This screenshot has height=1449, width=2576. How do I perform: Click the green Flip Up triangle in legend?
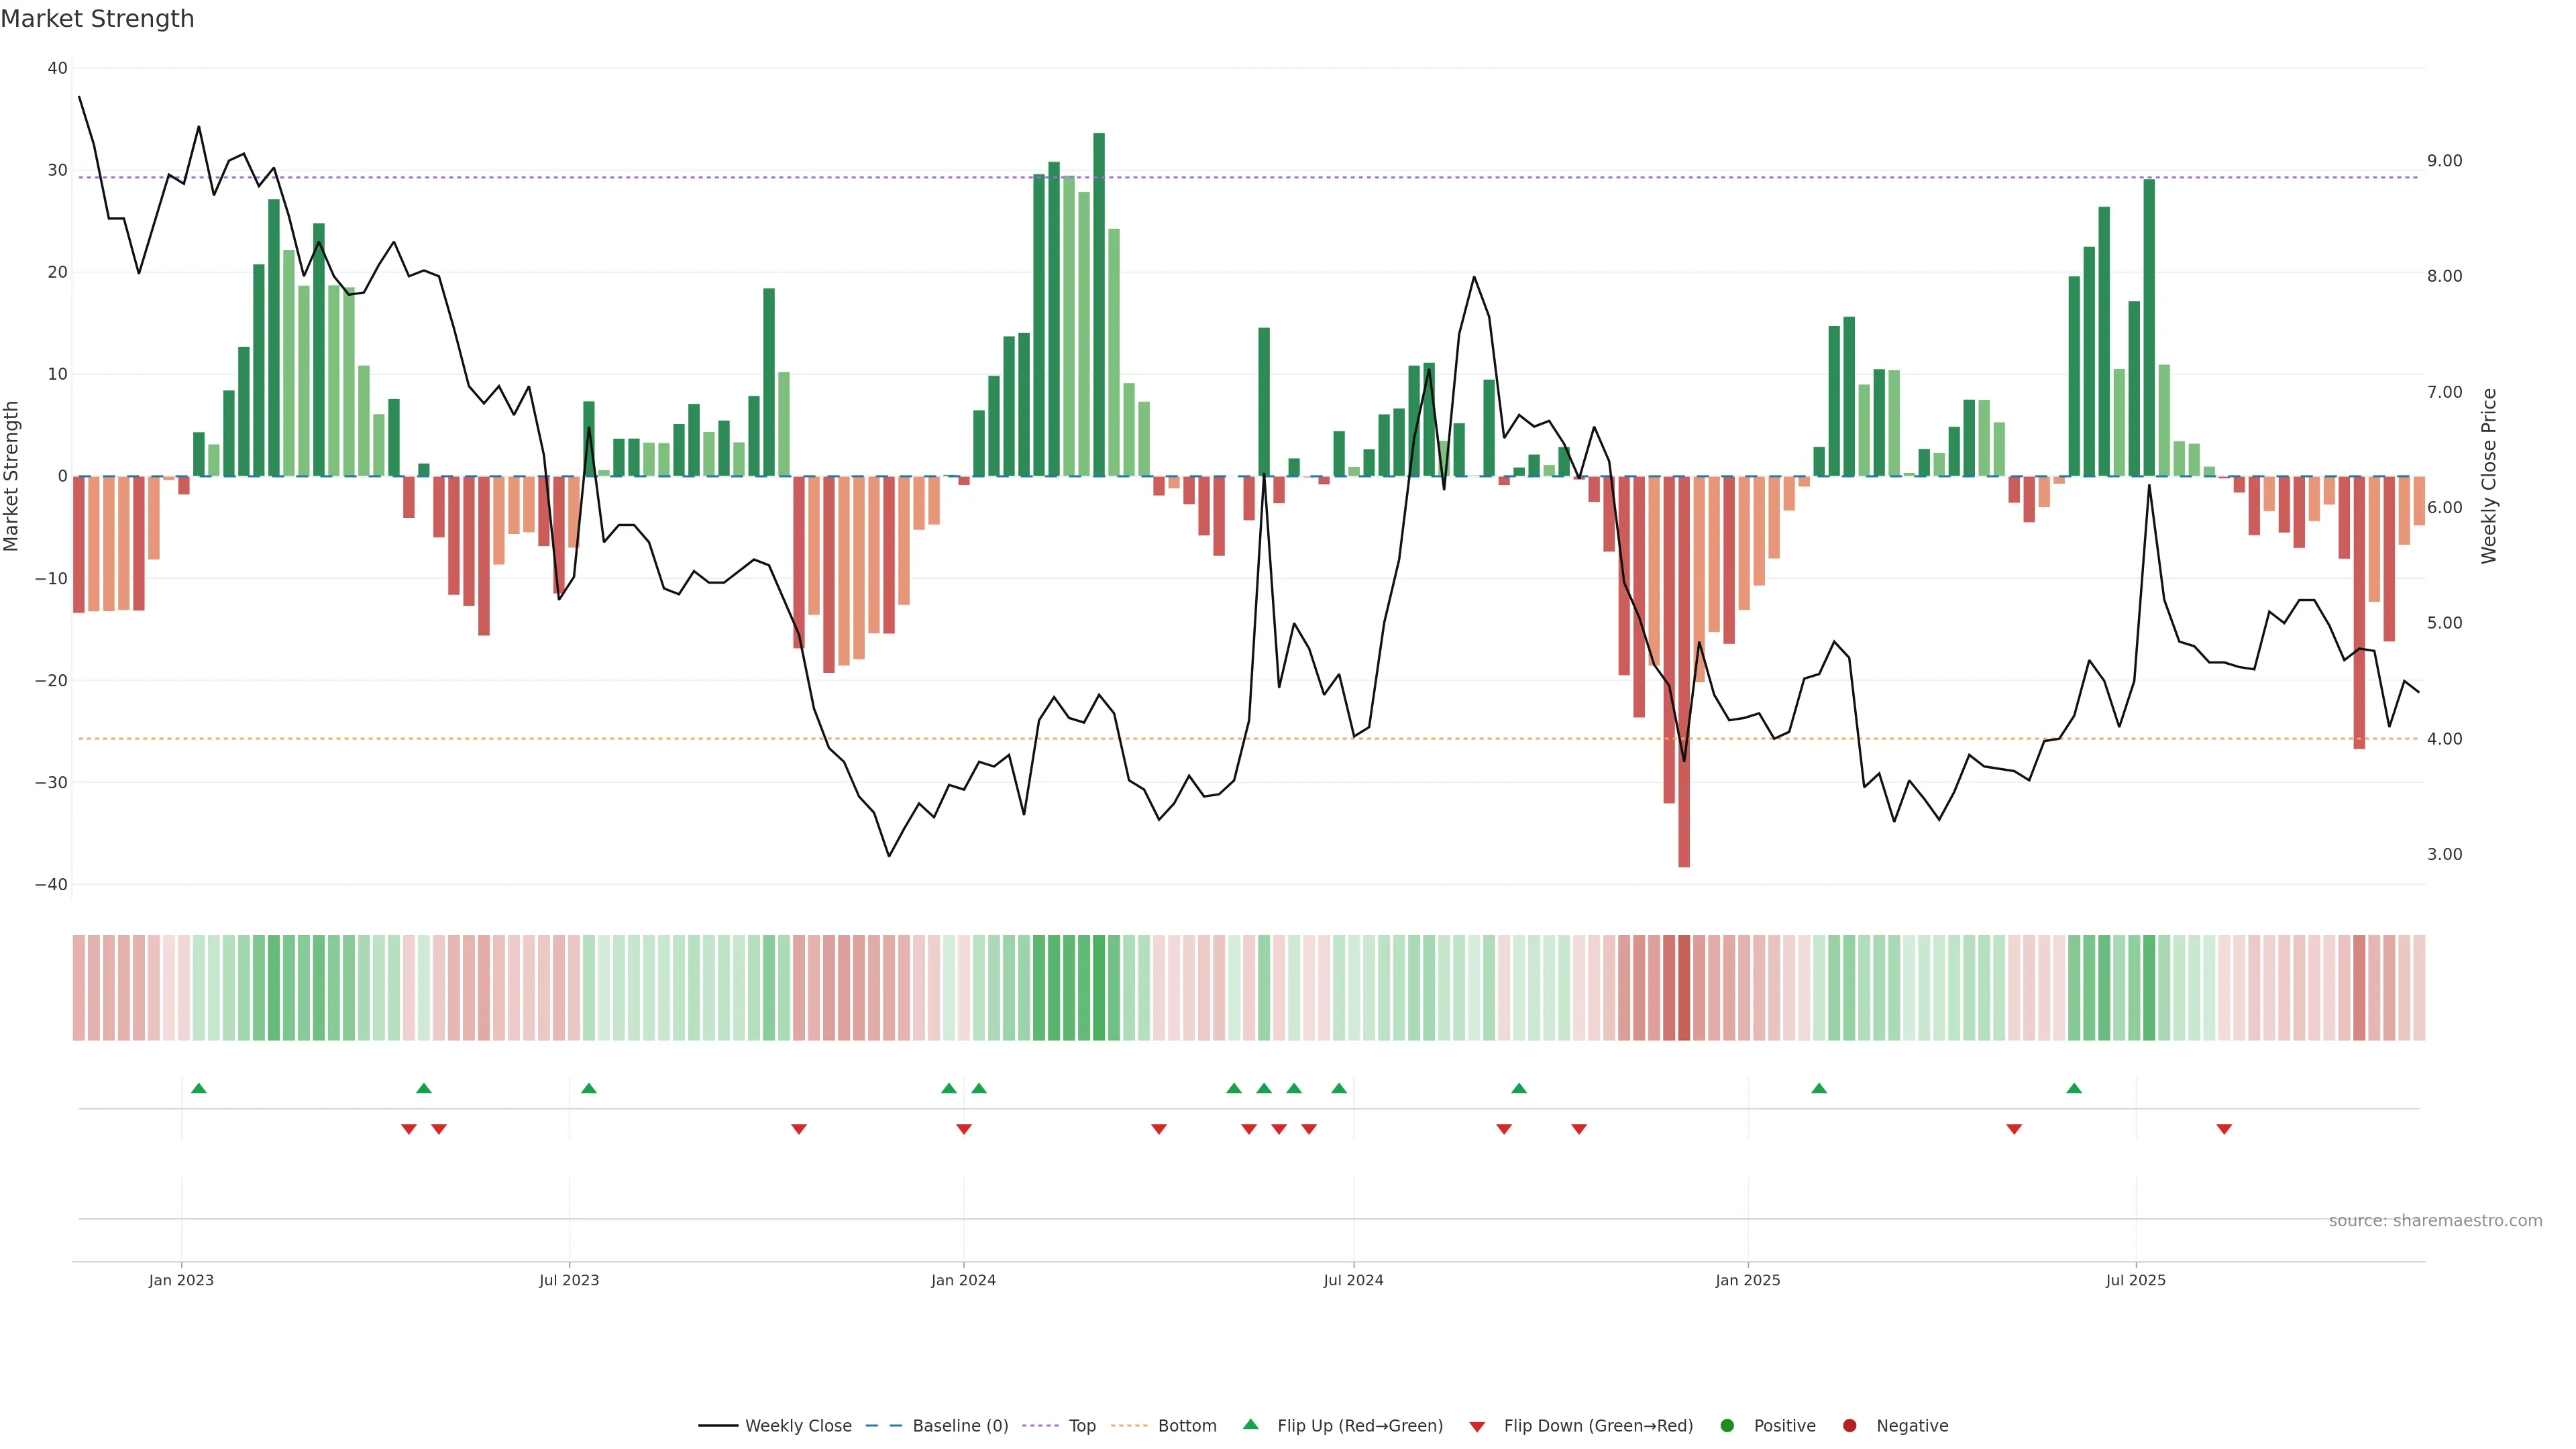coord(1250,1424)
